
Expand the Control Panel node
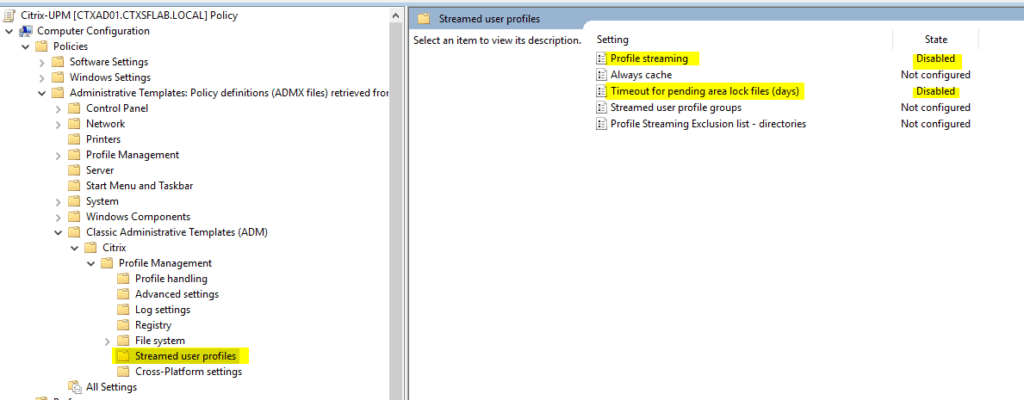pyautogui.click(x=58, y=108)
